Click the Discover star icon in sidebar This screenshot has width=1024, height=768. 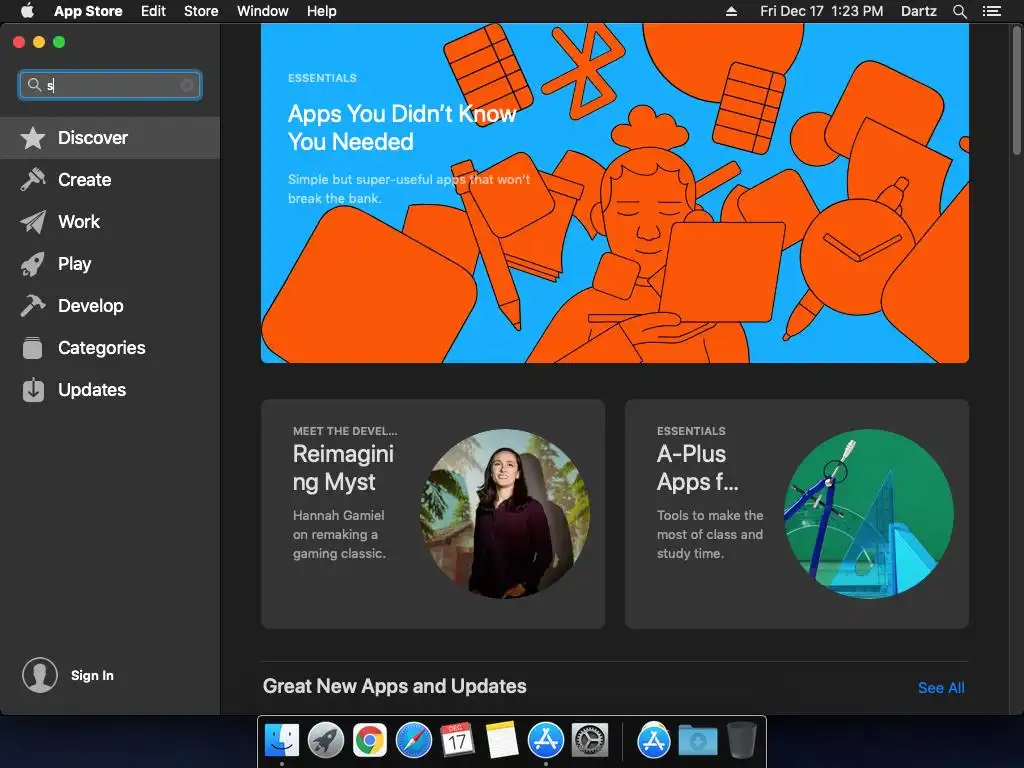(x=33, y=138)
